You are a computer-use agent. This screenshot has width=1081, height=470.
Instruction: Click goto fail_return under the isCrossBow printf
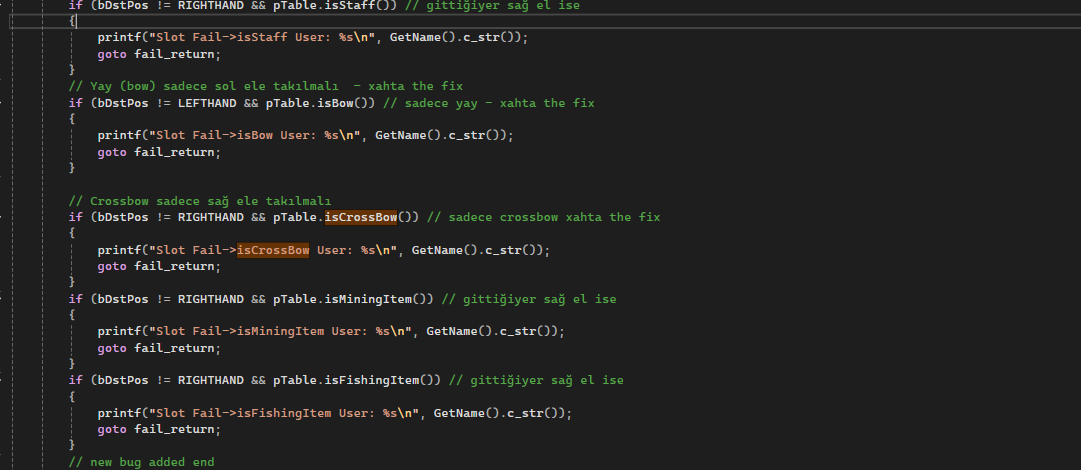click(159, 266)
